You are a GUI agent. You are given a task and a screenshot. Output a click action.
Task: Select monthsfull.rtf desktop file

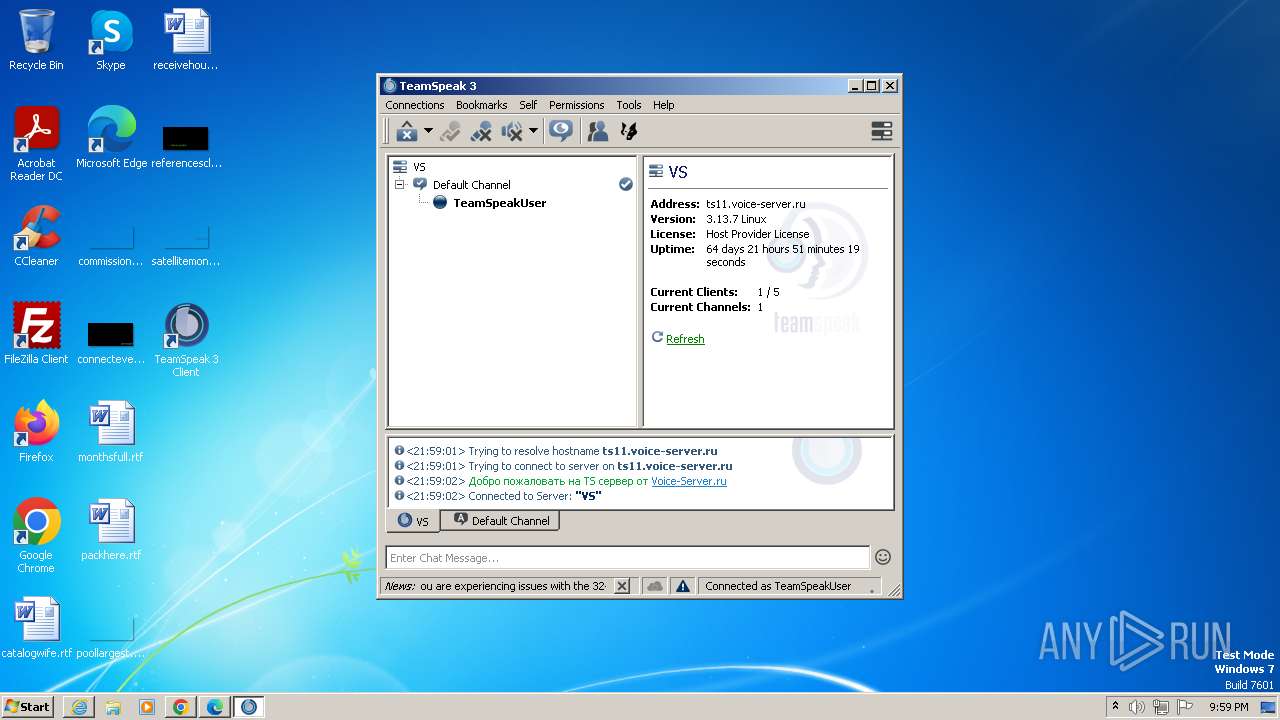pyautogui.click(x=111, y=431)
